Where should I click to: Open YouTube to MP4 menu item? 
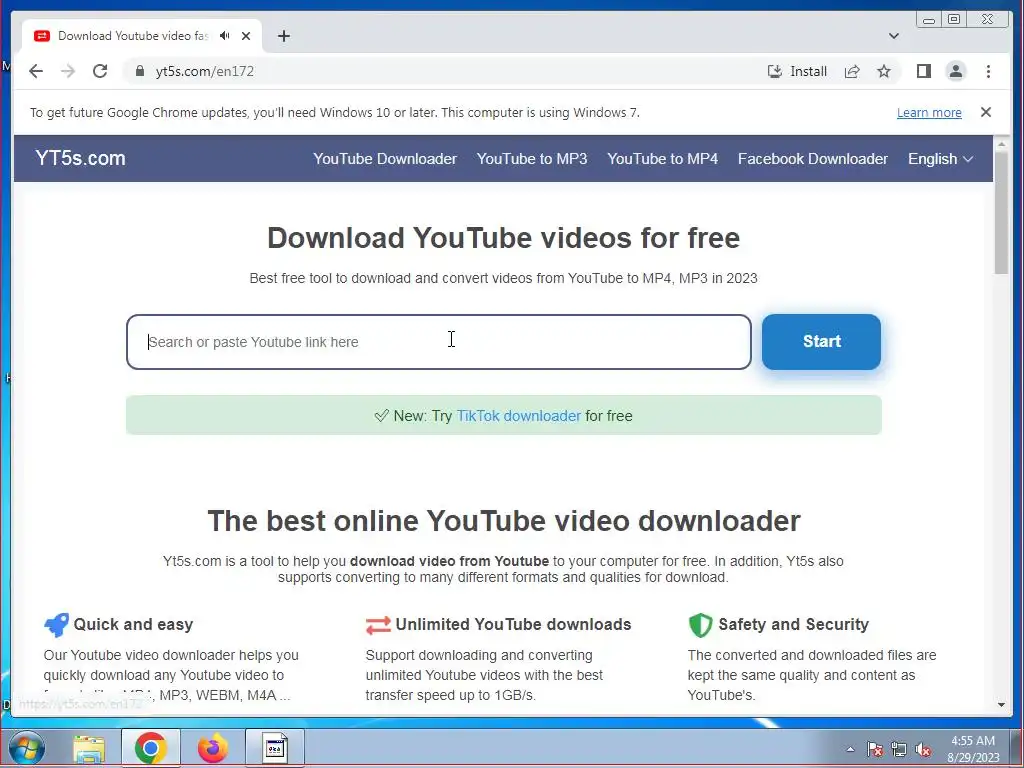tap(662, 159)
